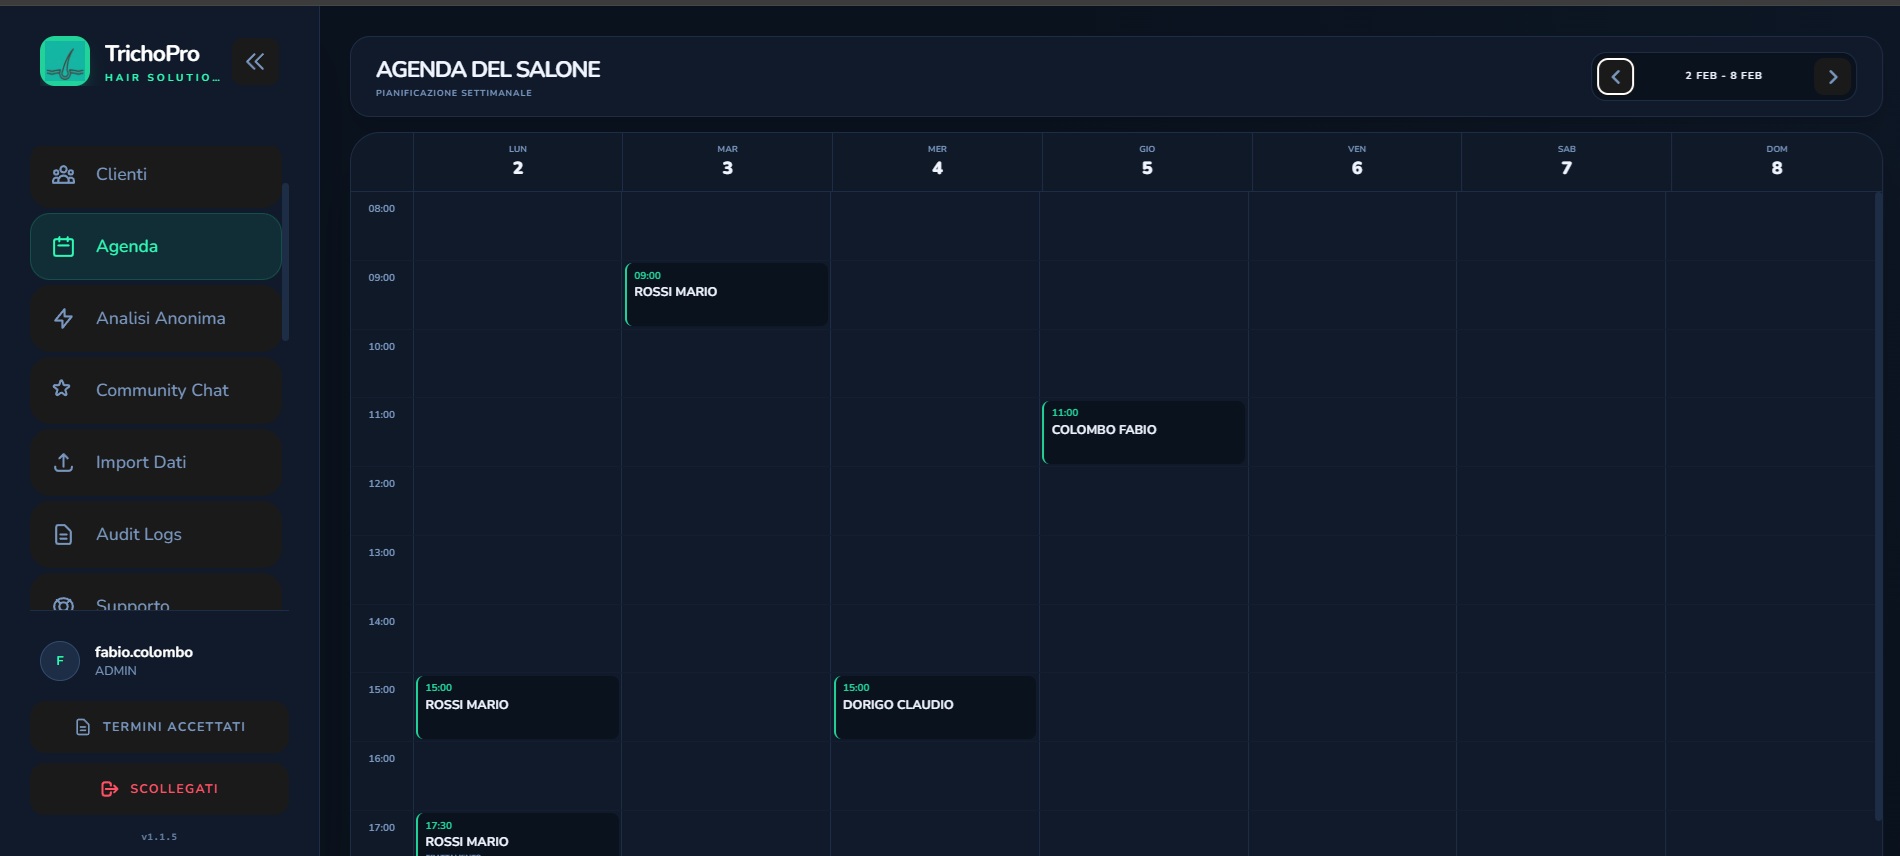Viewport: 1900px width, 856px height.
Task: Click Wednesday 4 column header
Action: [937, 161]
